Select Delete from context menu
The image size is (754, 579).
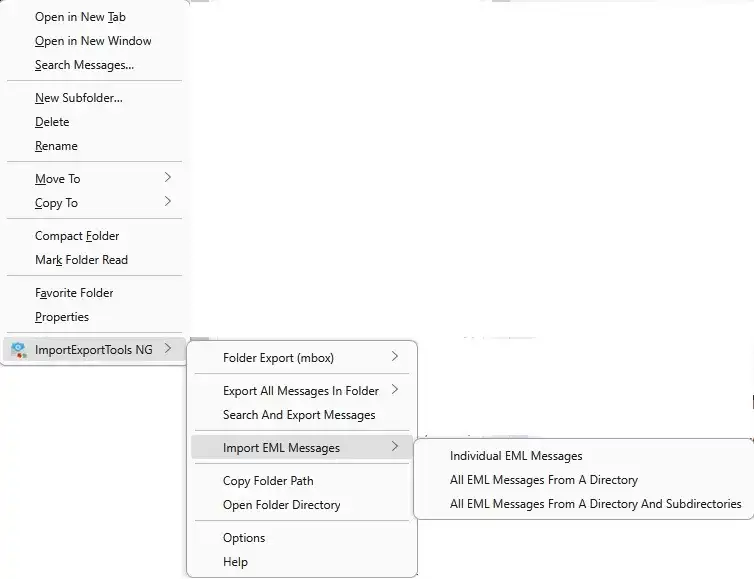tap(94, 122)
